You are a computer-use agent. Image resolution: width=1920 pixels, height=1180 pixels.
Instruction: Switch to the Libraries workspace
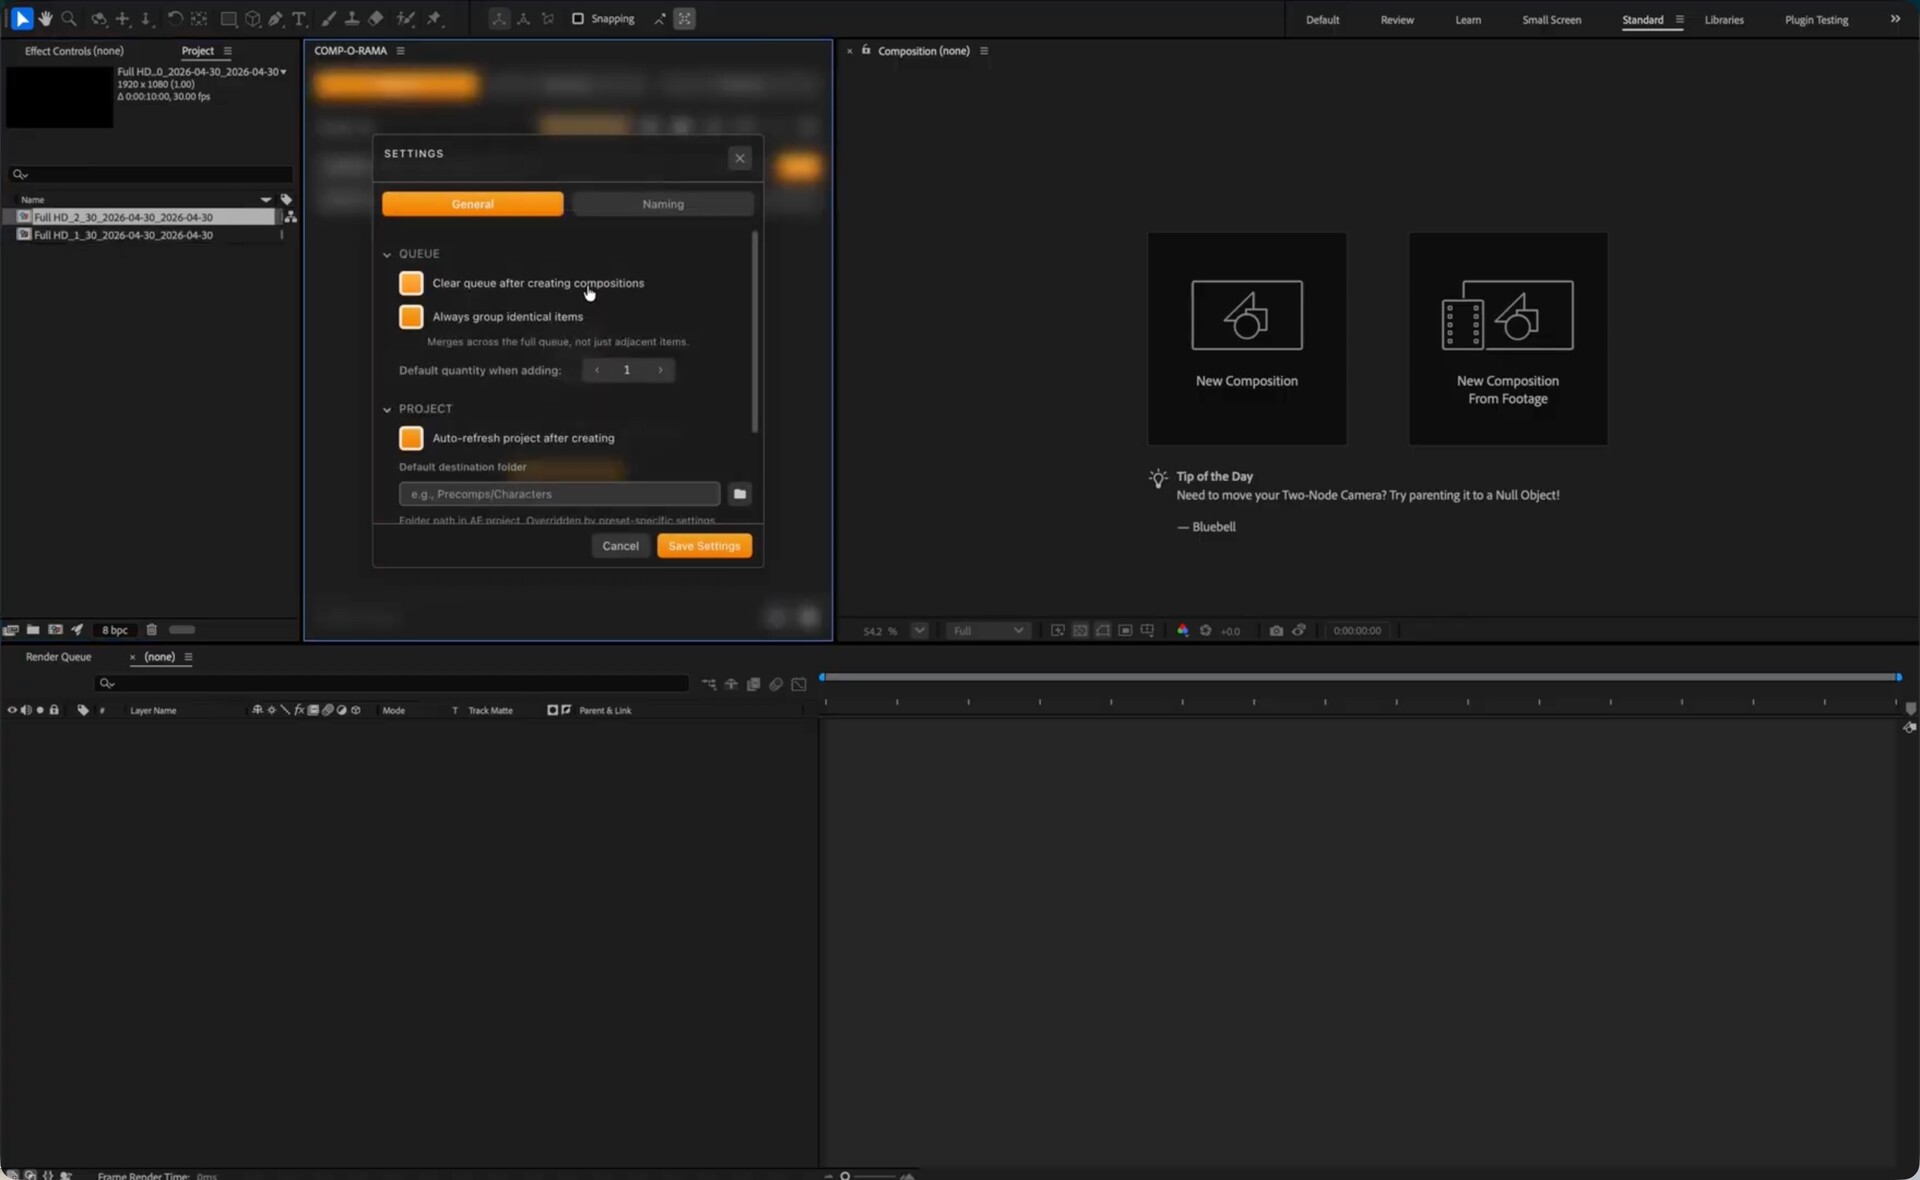[x=1724, y=20]
